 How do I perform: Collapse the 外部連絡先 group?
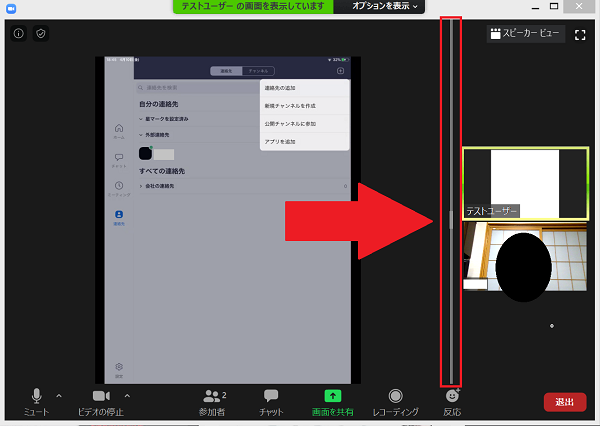click(141, 135)
